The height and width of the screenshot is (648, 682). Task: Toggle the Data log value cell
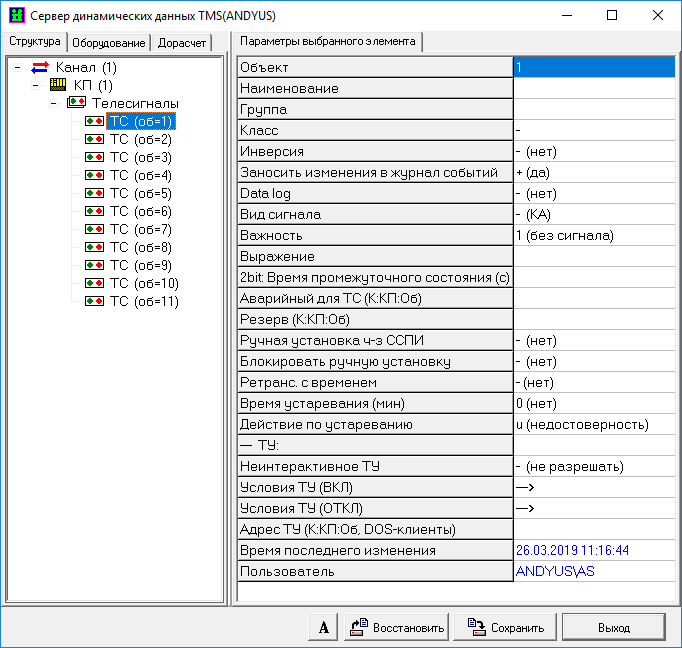594,193
